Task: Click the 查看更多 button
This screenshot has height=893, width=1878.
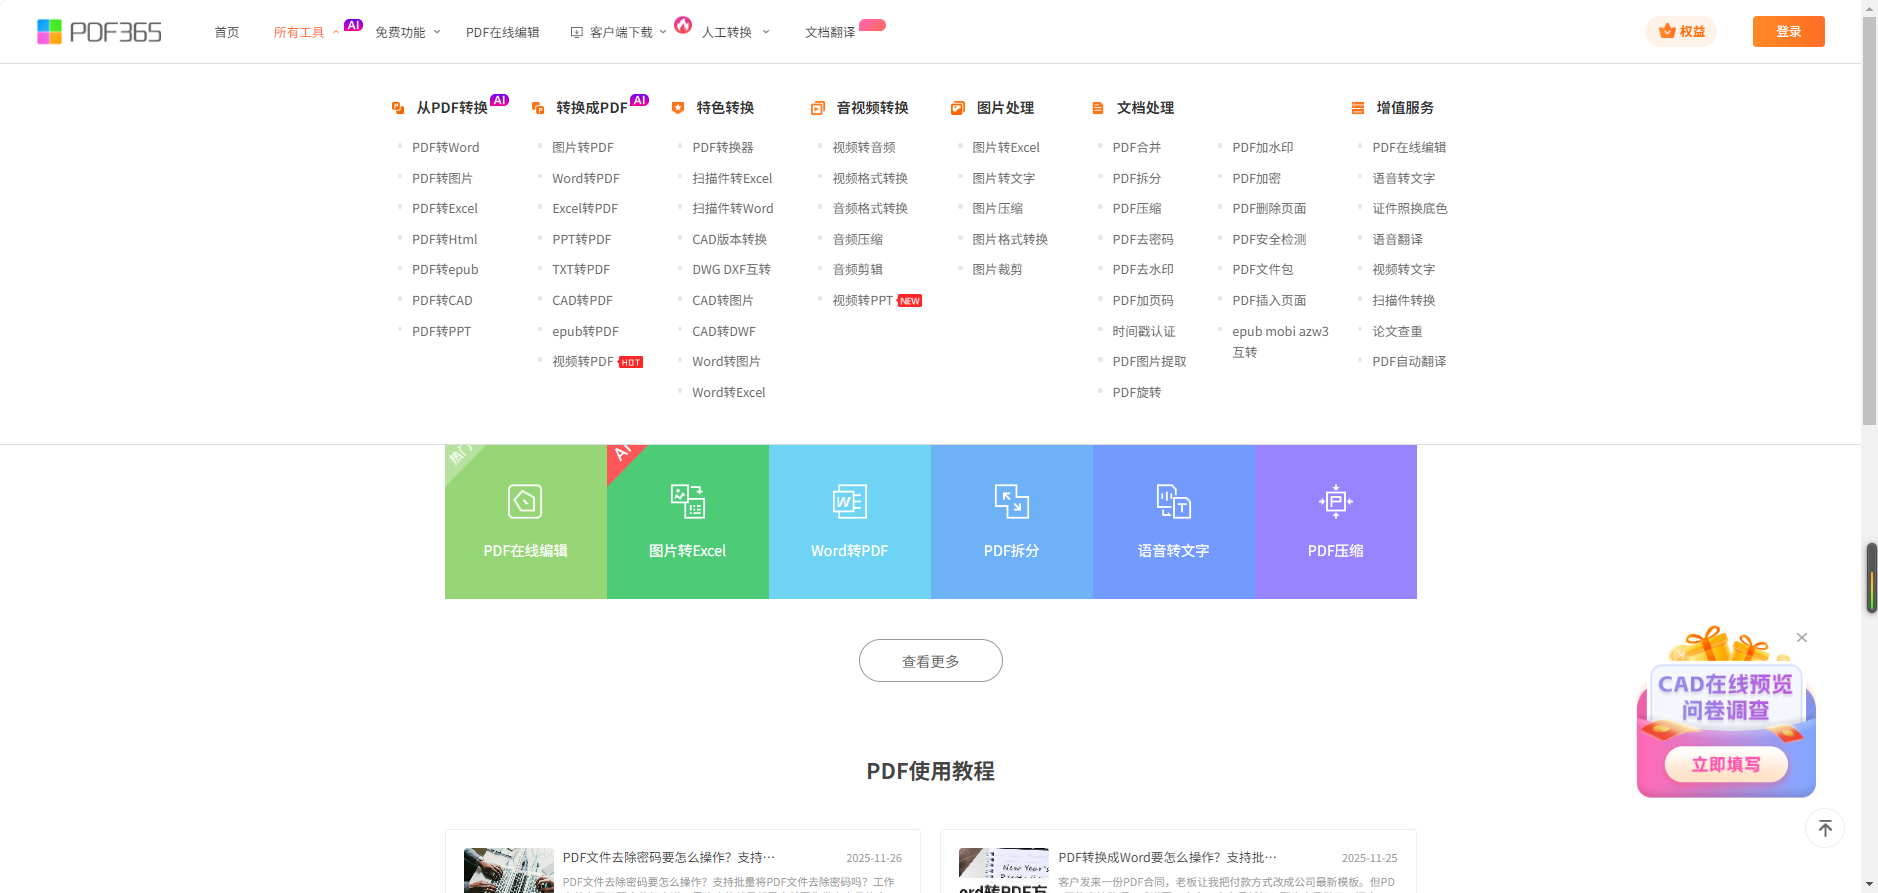Action: [930, 661]
